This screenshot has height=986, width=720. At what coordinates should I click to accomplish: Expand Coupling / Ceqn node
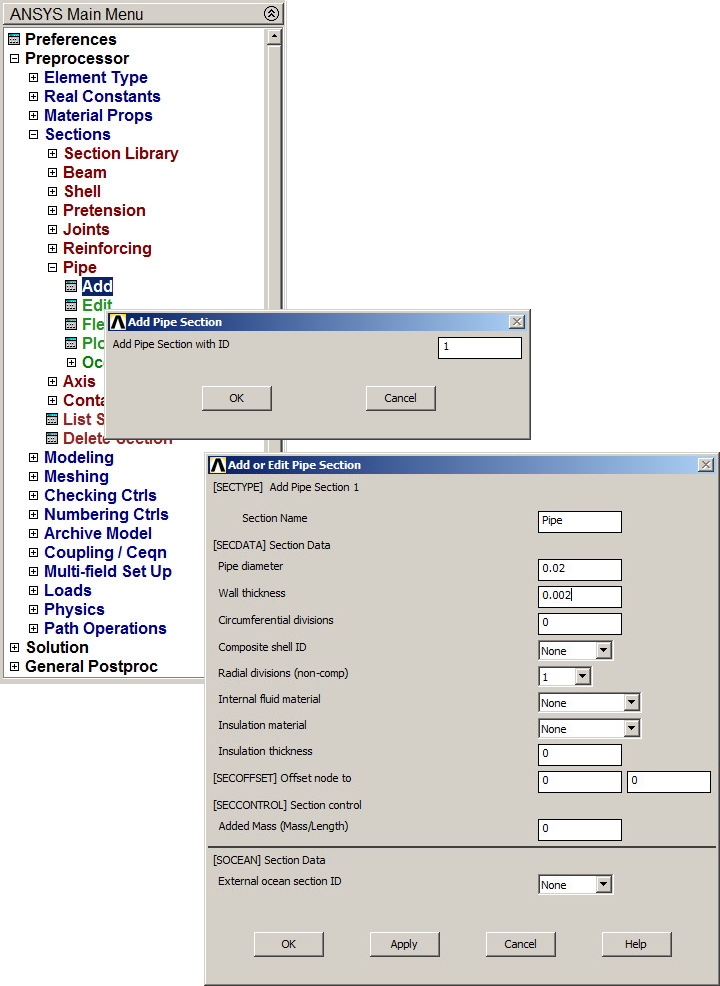(33, 552)
